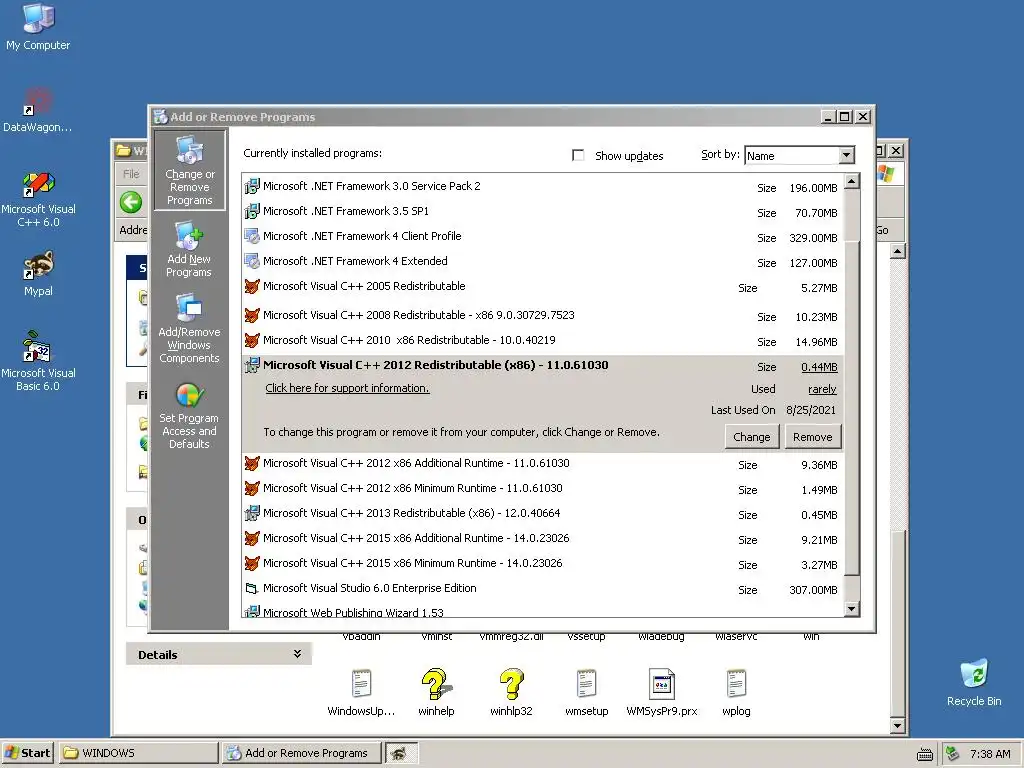Click the Start button
Screen dimensions: 1024x768
tap(28, 753)
